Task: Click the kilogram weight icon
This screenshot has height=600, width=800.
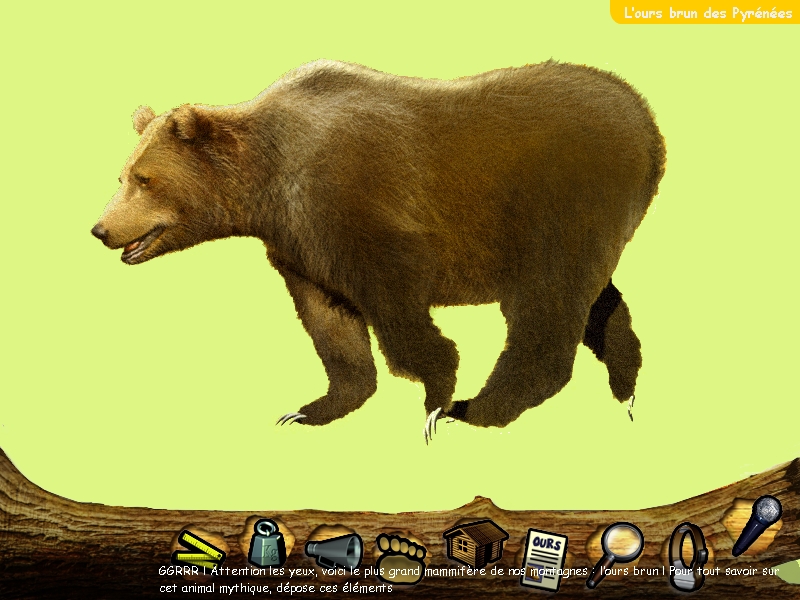Action: [x=266, y=541]
